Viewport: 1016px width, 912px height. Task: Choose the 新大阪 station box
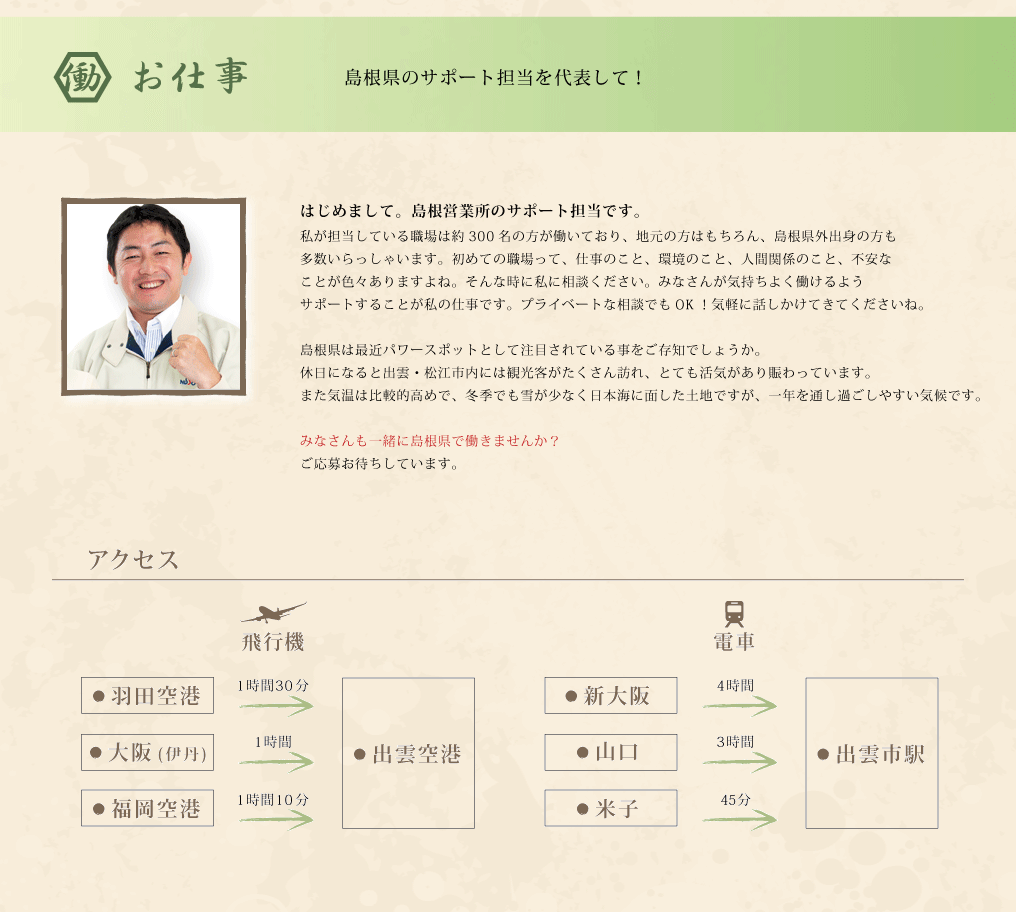(x=610, y=696)
